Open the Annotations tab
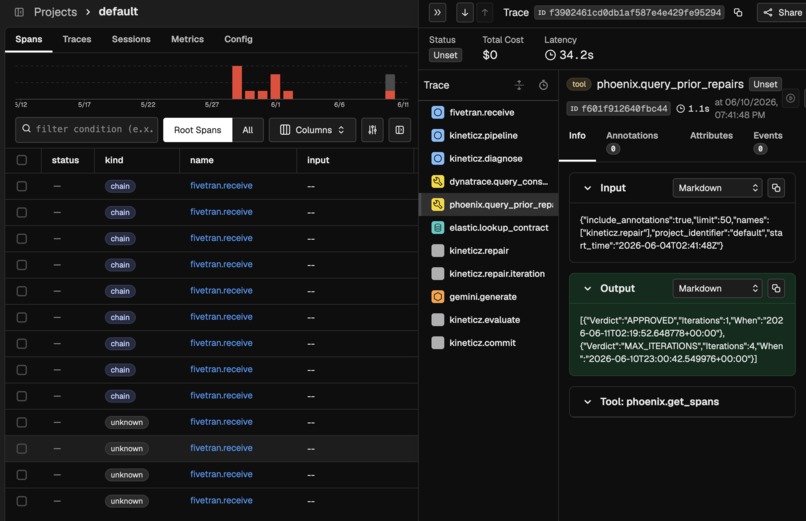The image size is (806, 521). 632,142
